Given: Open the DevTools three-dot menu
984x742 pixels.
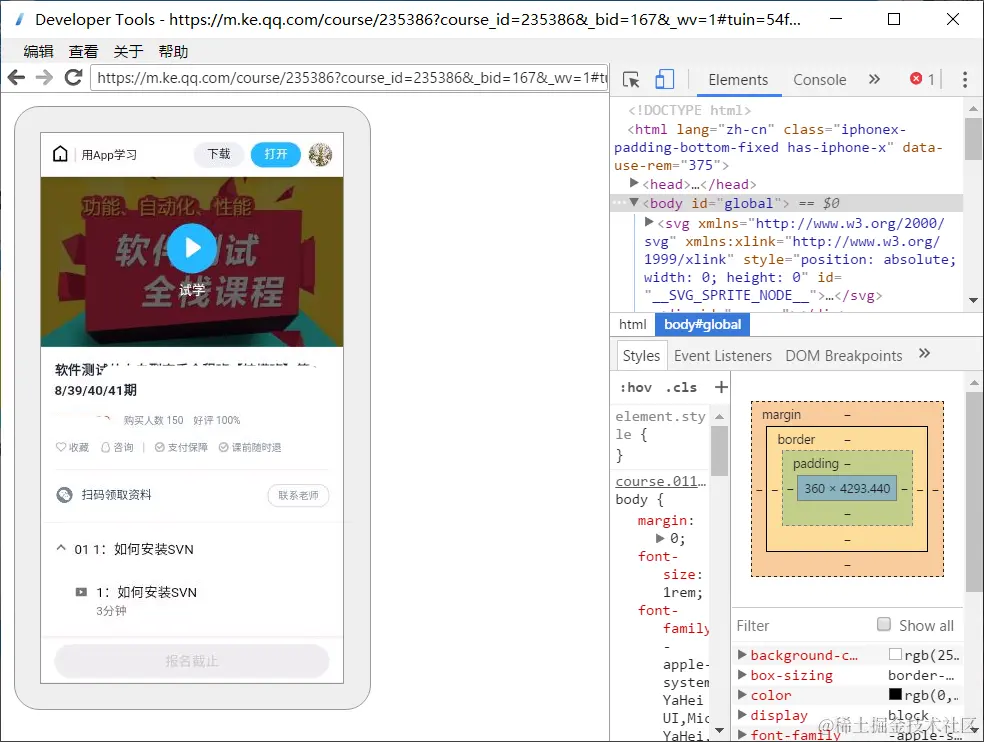Looking at the screenshot, I should pos(965,79).
